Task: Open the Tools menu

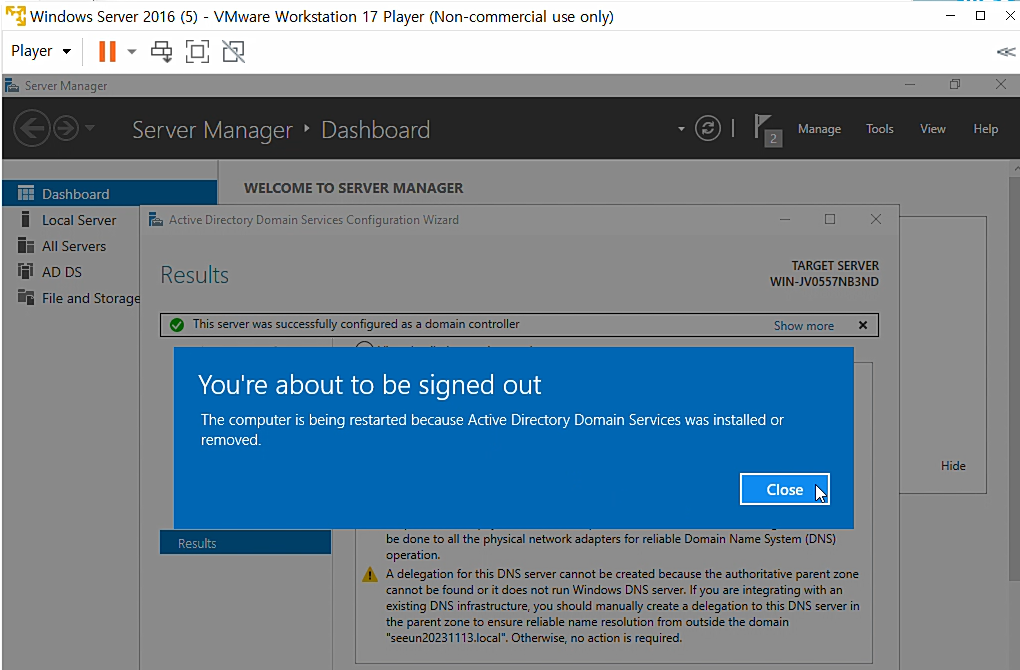Action: coord(879,129)
